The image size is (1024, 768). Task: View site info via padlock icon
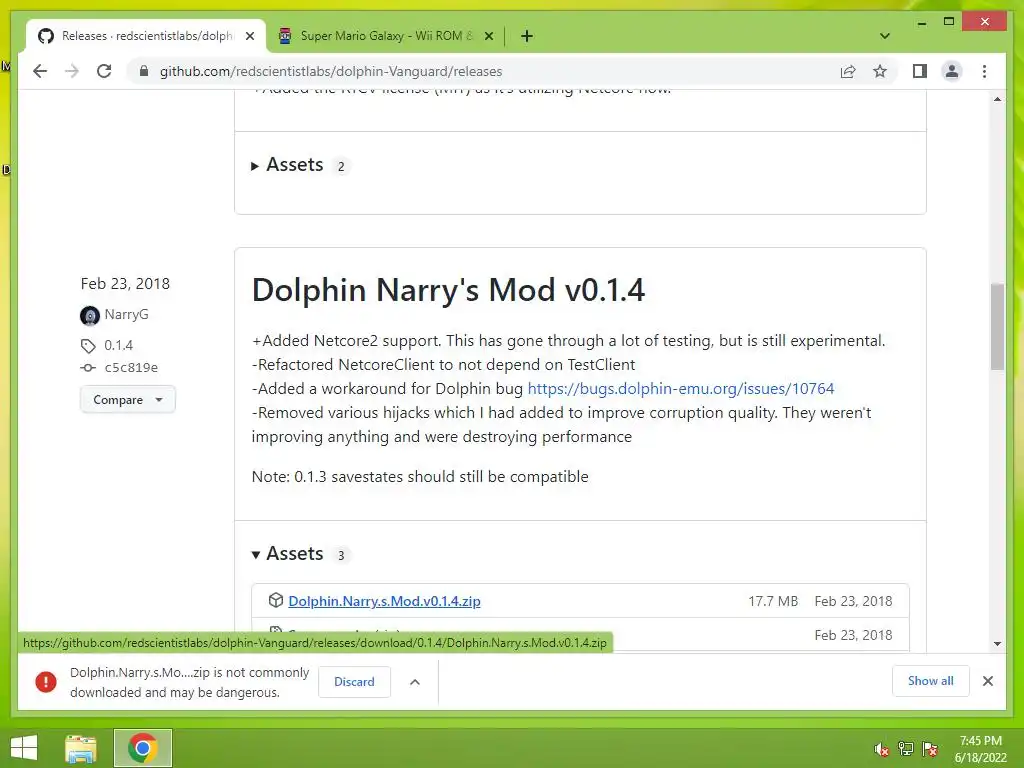pyautogui.click(x=144, y=71)
